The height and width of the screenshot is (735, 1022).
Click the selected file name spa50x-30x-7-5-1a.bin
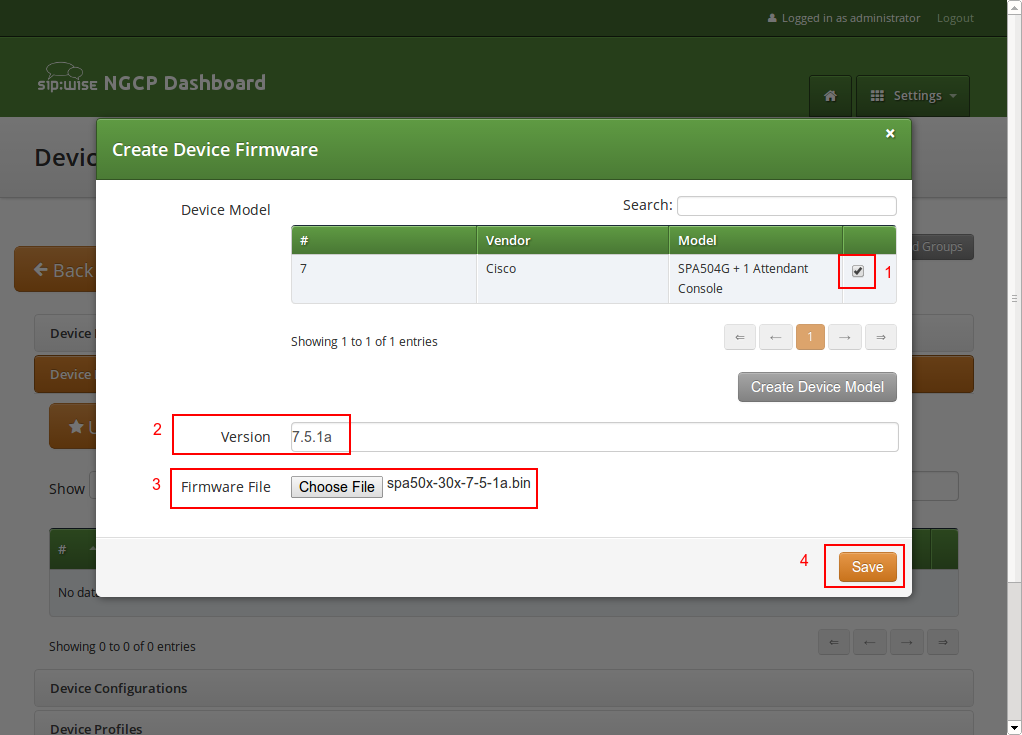click(x=459, y=483)
